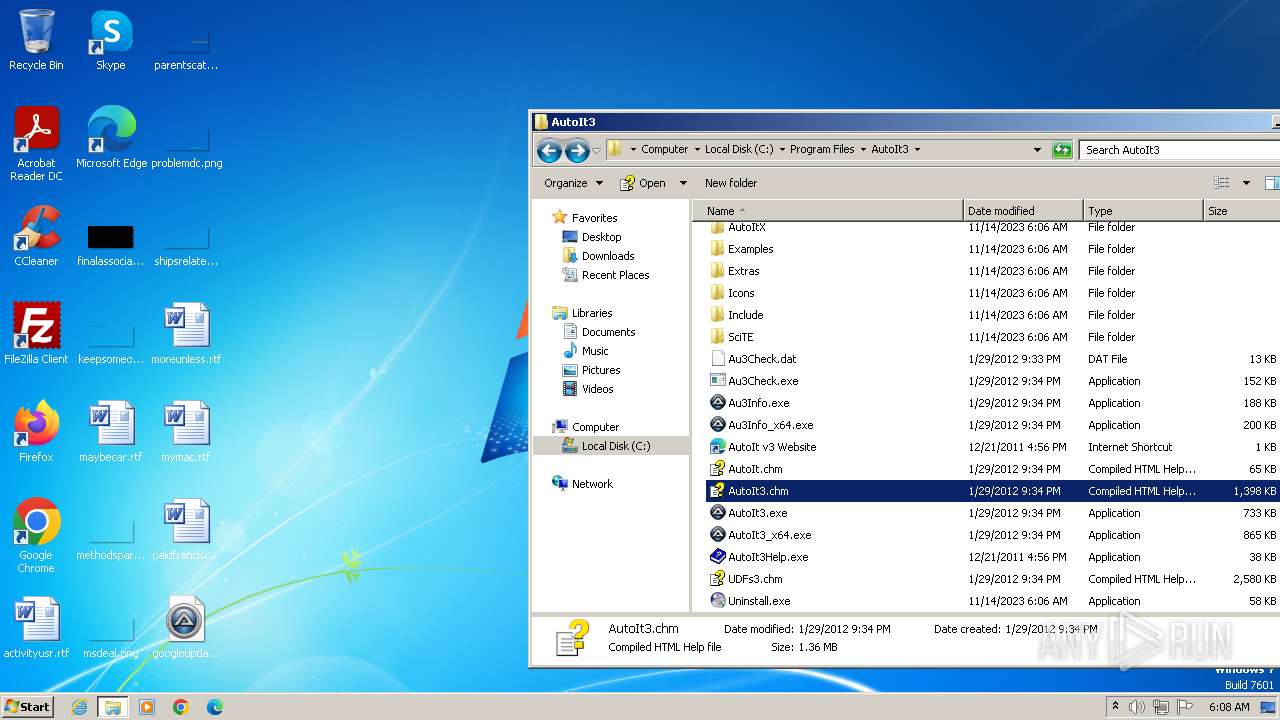The height and width of the screenshot is (720, 1280).
Task: Launch CCleaner desktop shortcut
Action: [36, 236]
